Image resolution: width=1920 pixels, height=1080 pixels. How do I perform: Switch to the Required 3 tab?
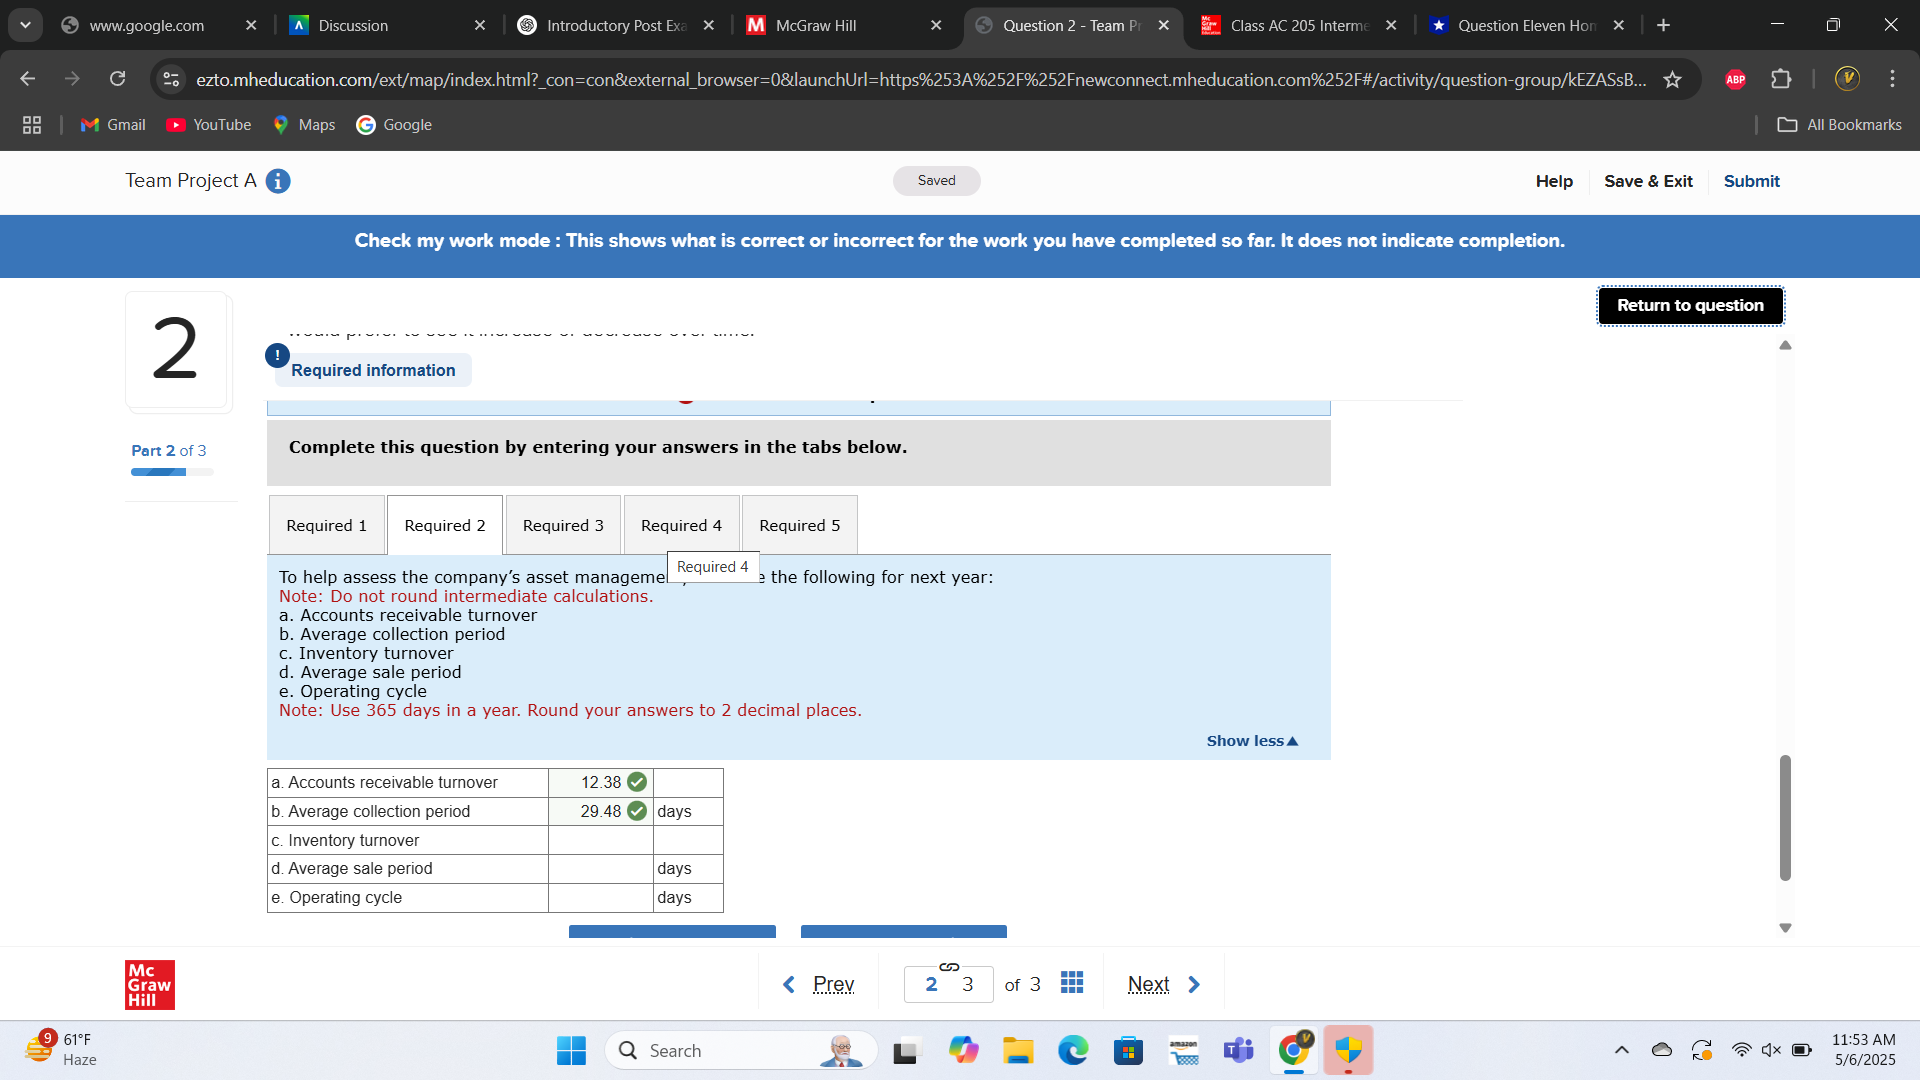pyautogui.click(x=563, y=526)
